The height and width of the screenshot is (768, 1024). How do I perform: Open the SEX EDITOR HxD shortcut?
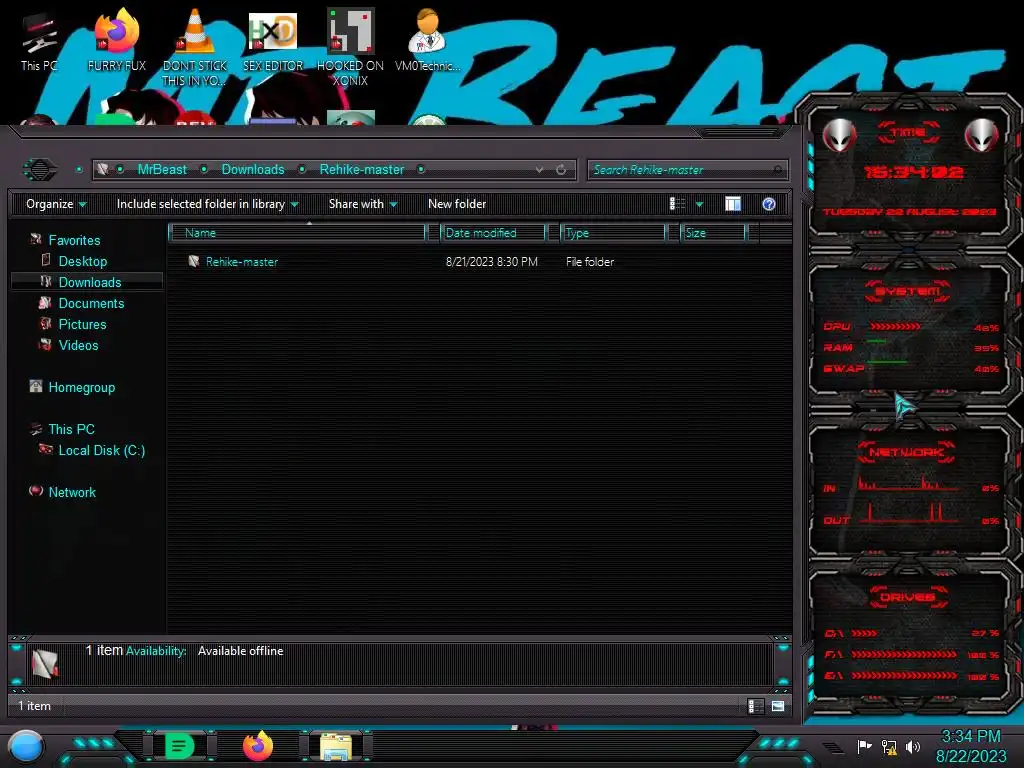pos(273,41)
